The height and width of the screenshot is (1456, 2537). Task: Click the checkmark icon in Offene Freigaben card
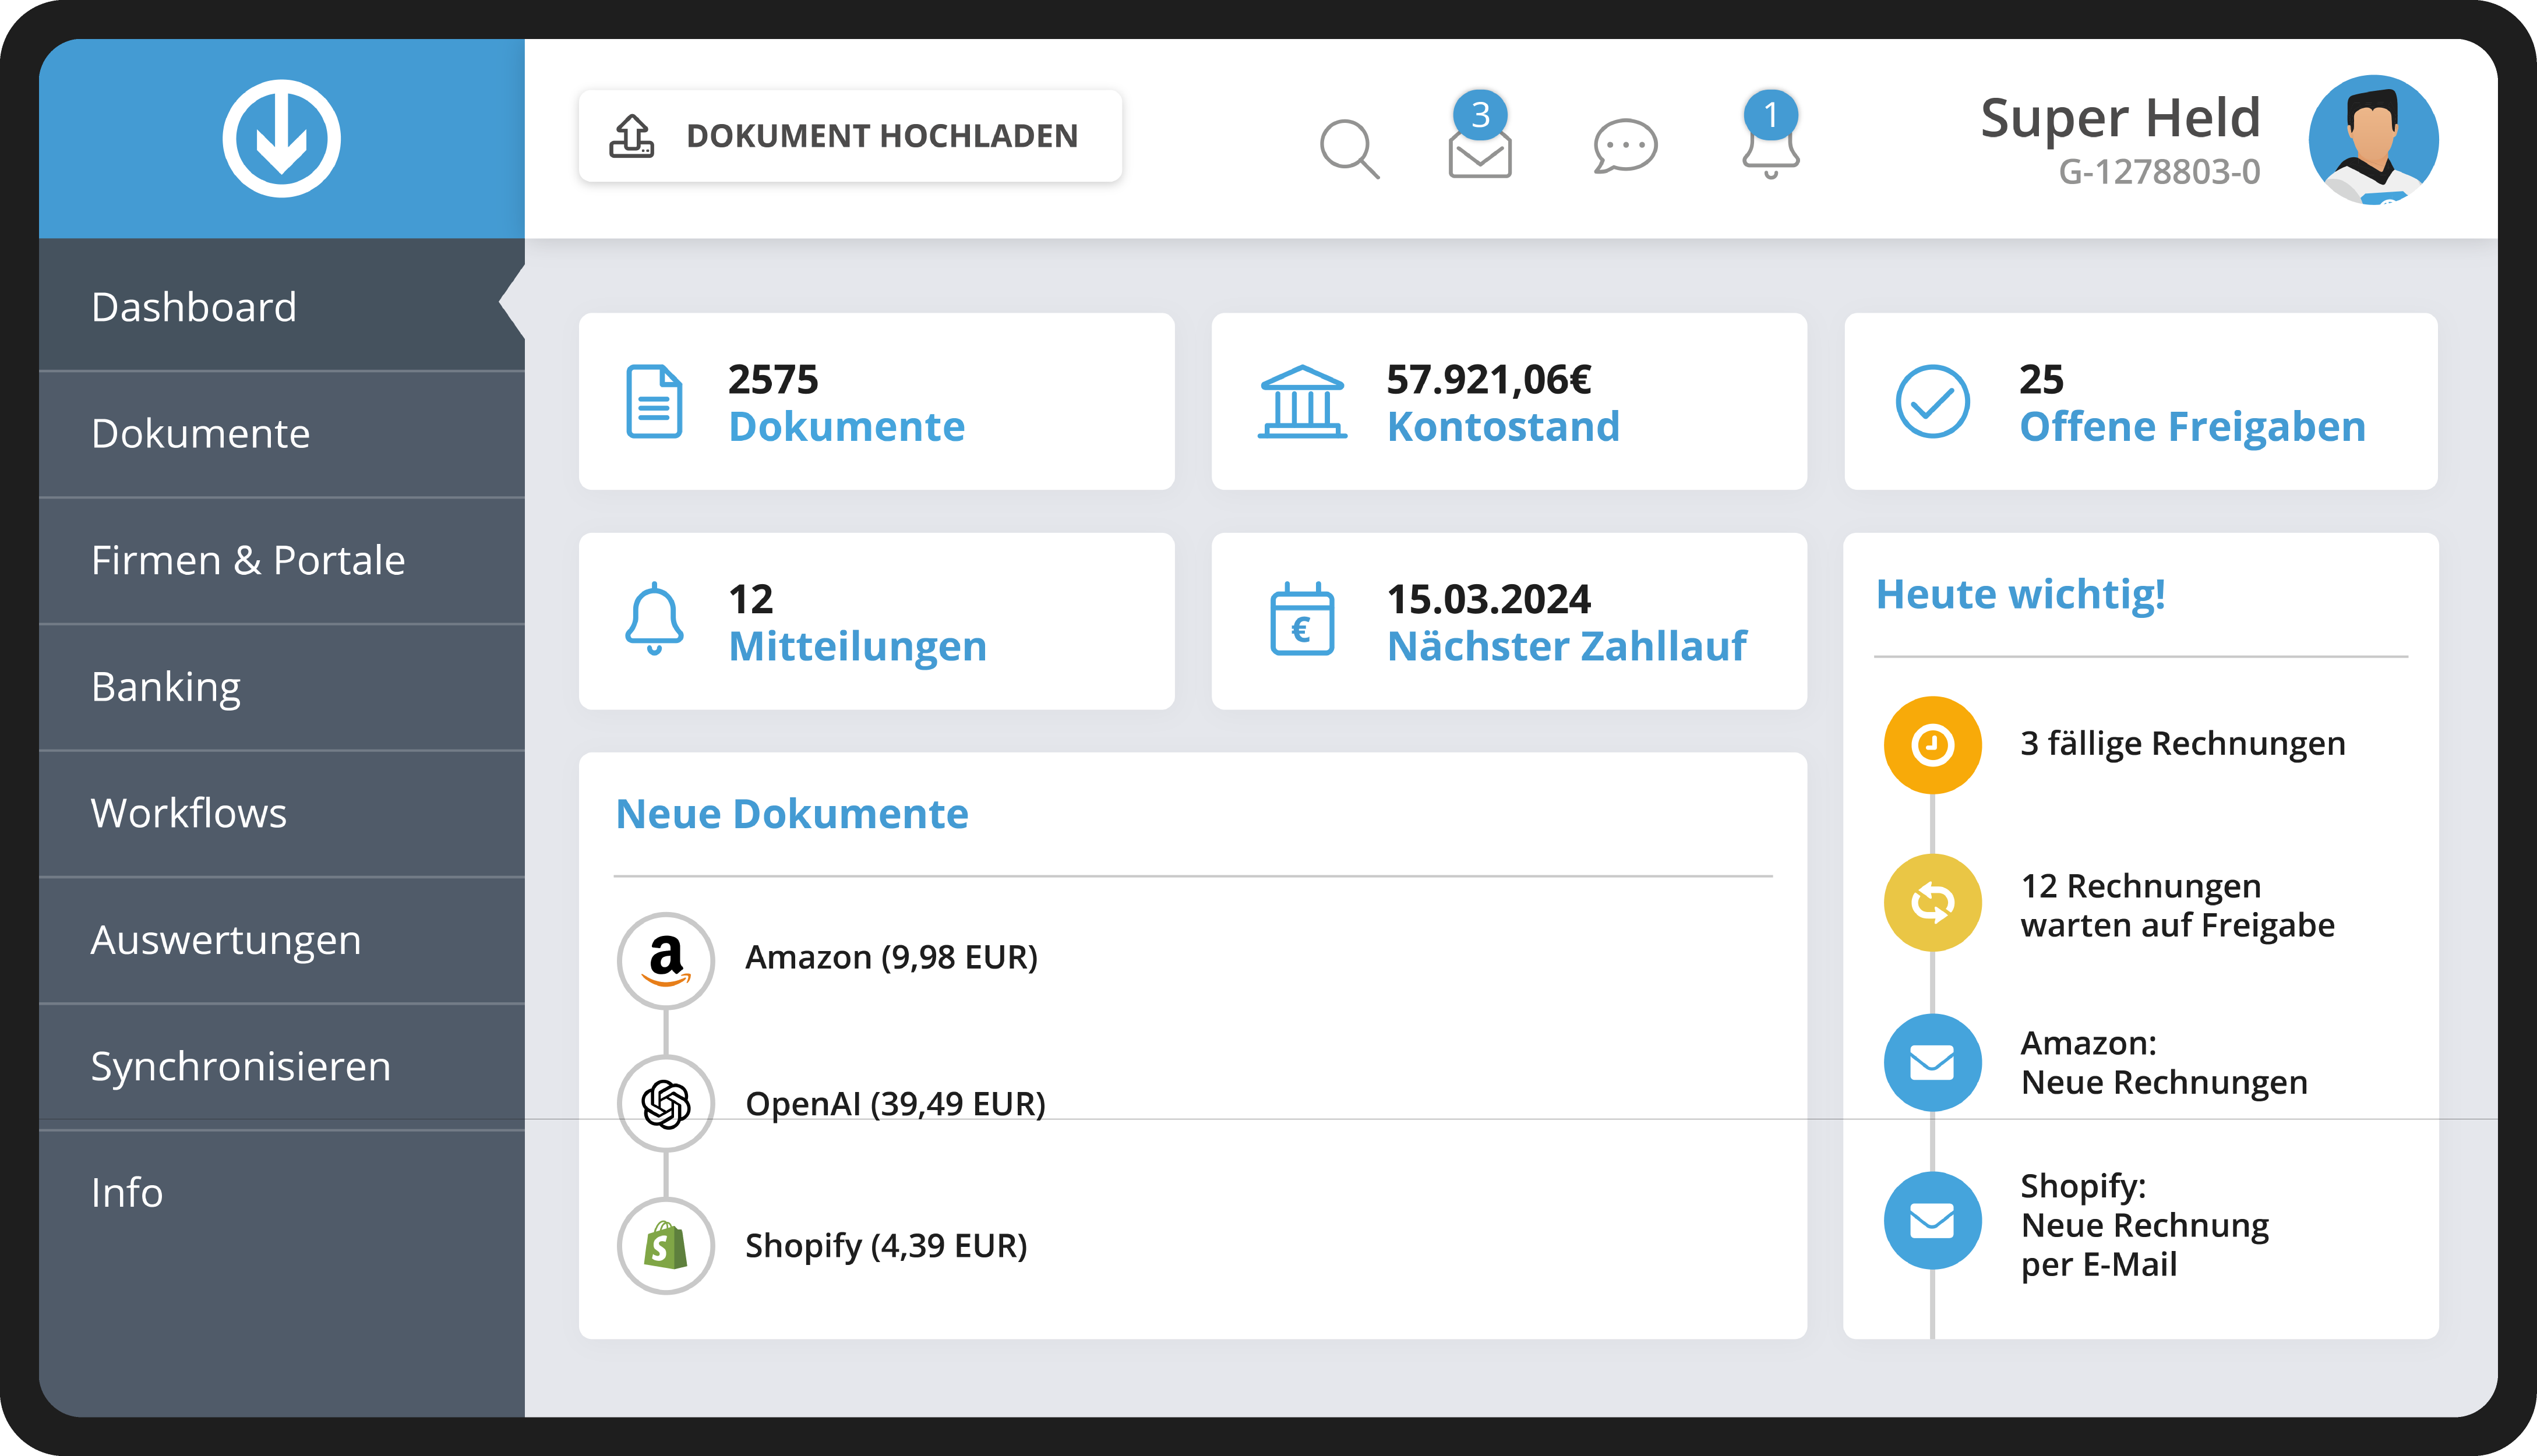pyautogui.click(x=1932, y=401)
